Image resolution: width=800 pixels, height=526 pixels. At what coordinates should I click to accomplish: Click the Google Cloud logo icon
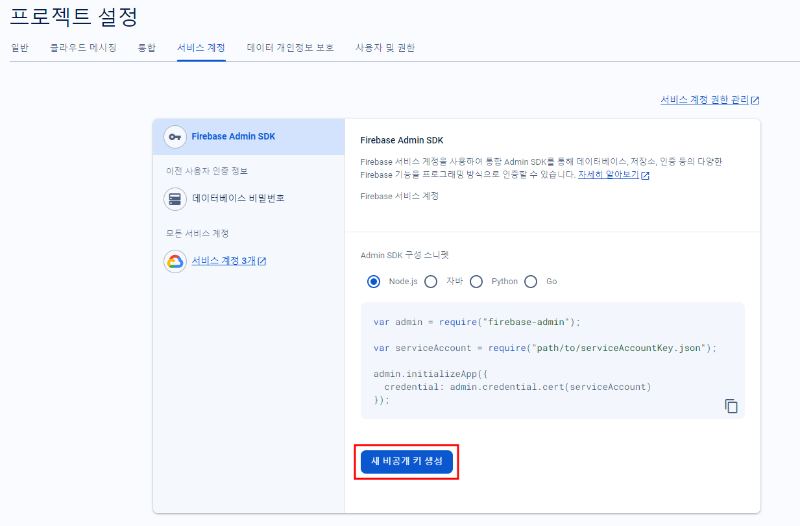pyautogui.click(x=175, y=261)
